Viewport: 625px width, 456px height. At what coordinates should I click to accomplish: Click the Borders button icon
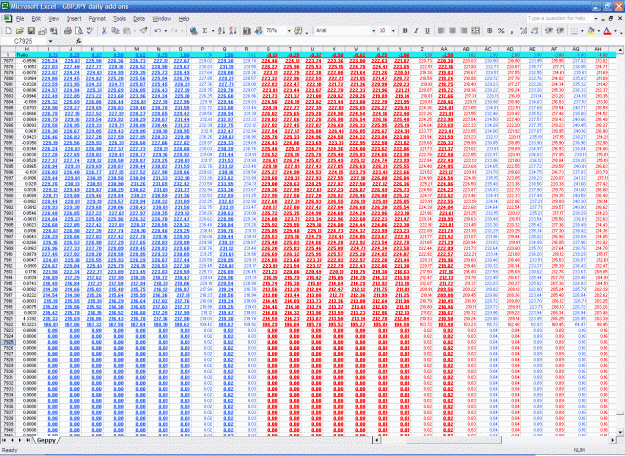click(574, 31)
